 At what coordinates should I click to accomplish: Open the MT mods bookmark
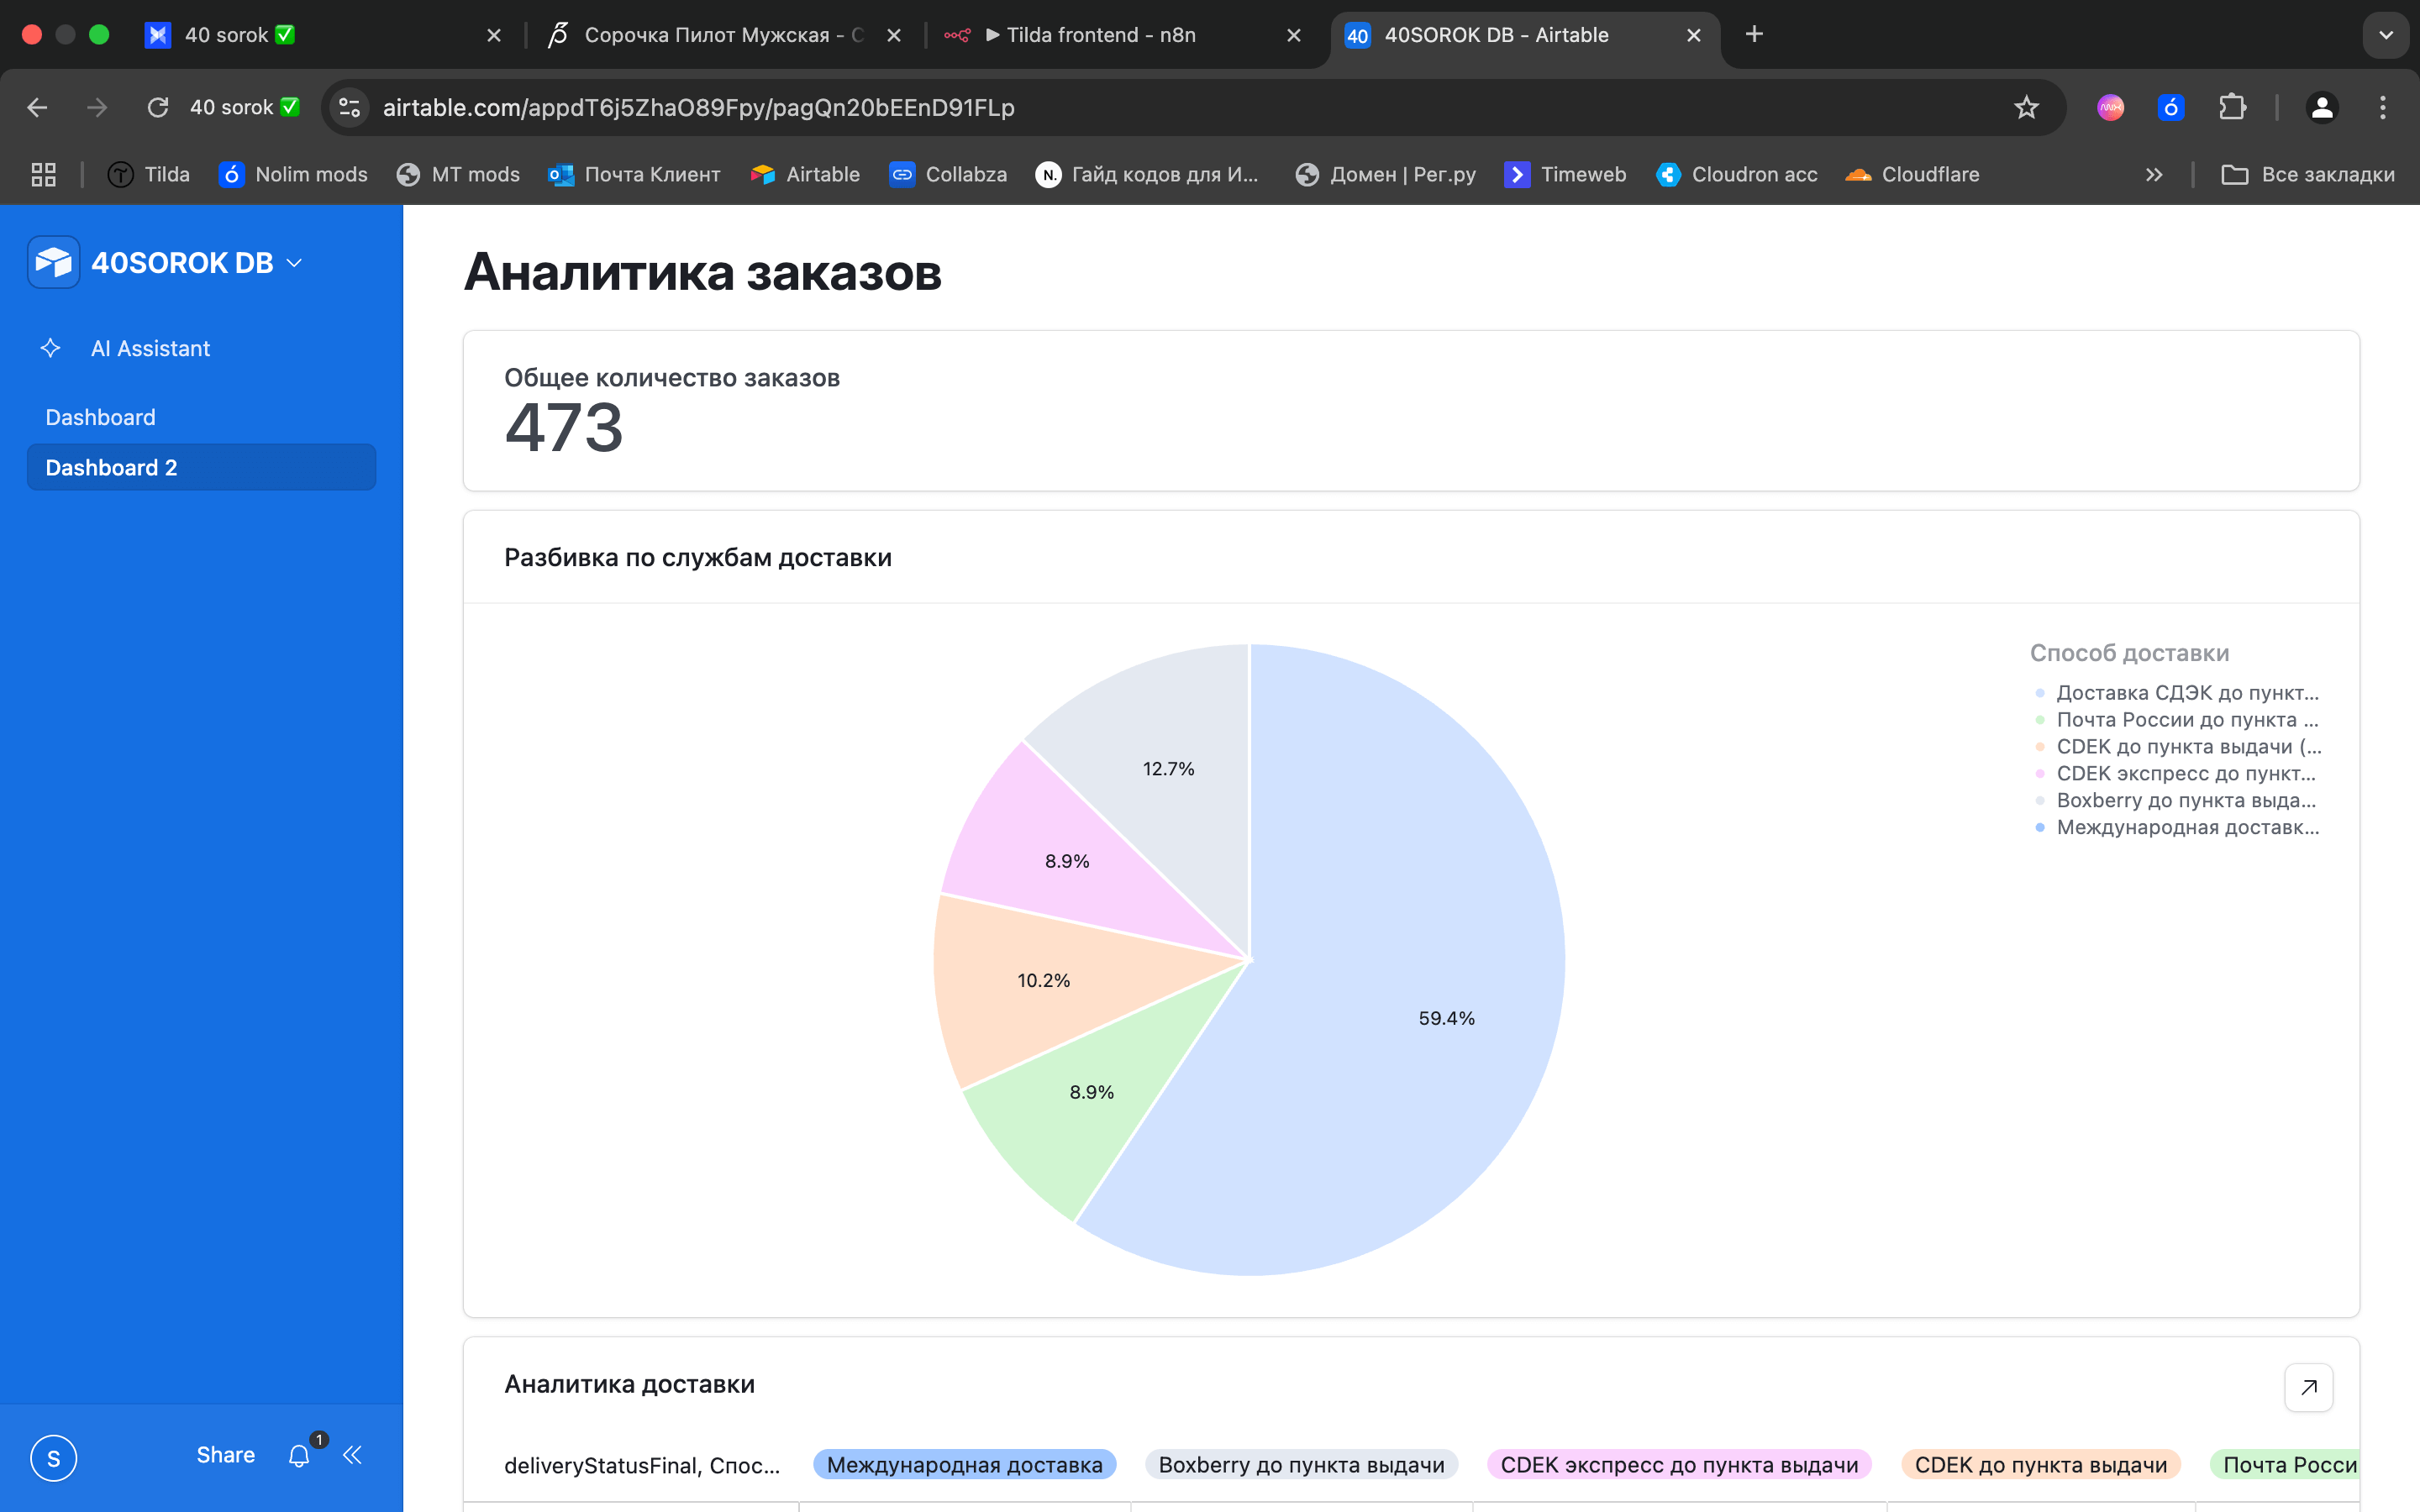(x=458, y=174)
